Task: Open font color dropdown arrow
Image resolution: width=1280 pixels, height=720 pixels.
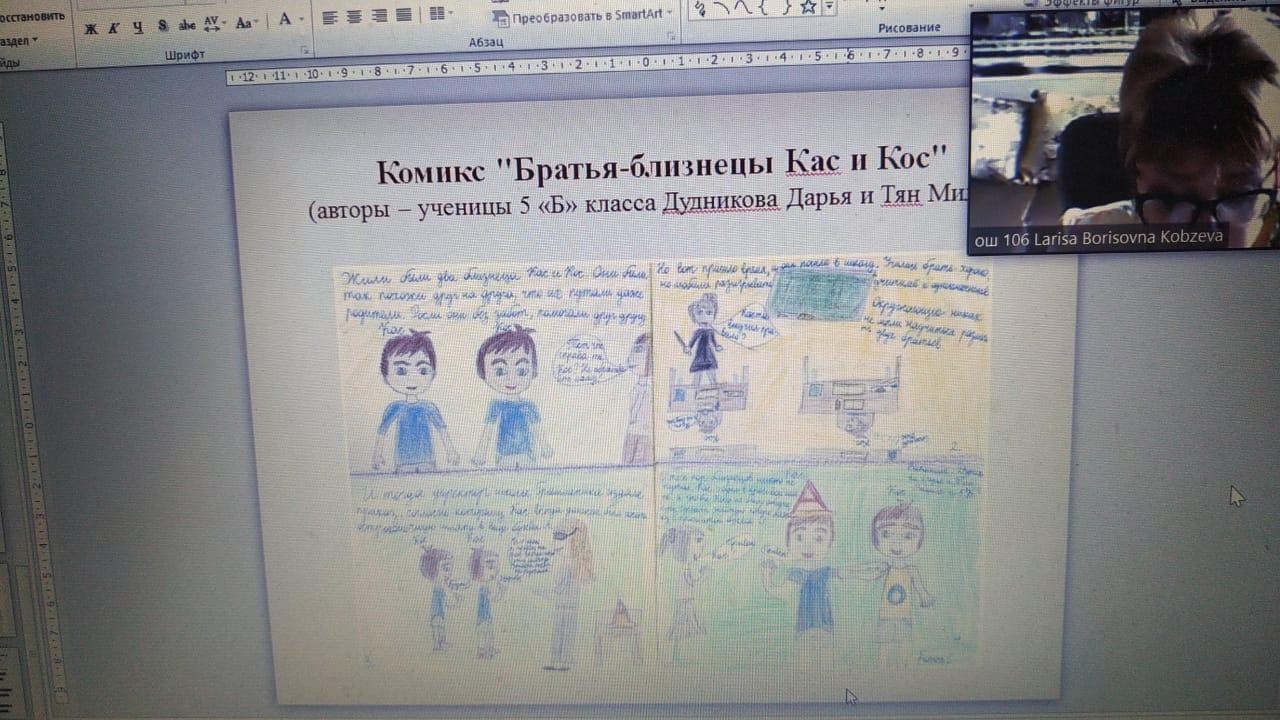Action: (x=302, y=19)
